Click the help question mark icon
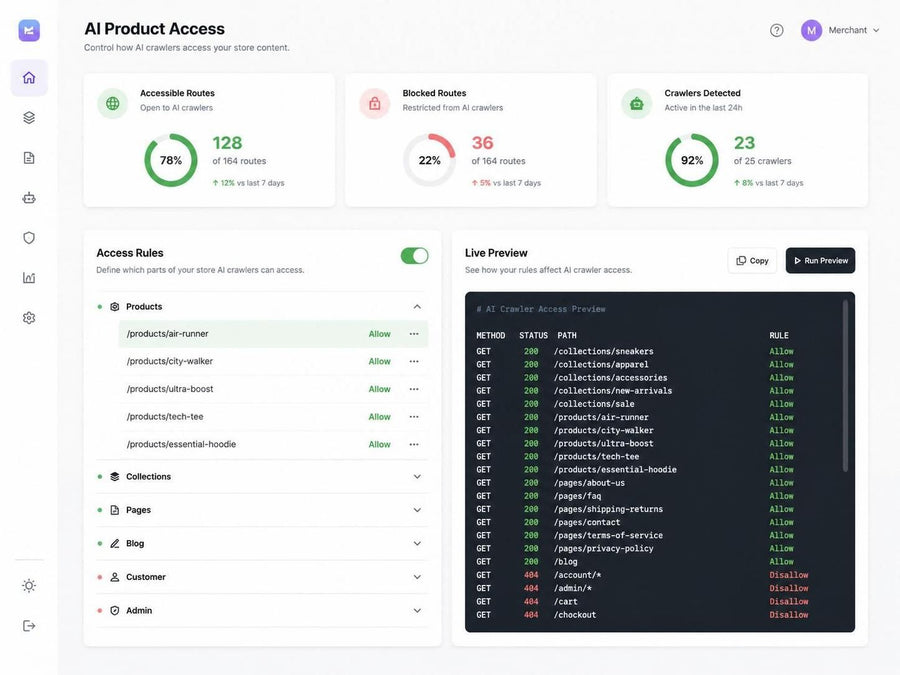 coord(777,30)
